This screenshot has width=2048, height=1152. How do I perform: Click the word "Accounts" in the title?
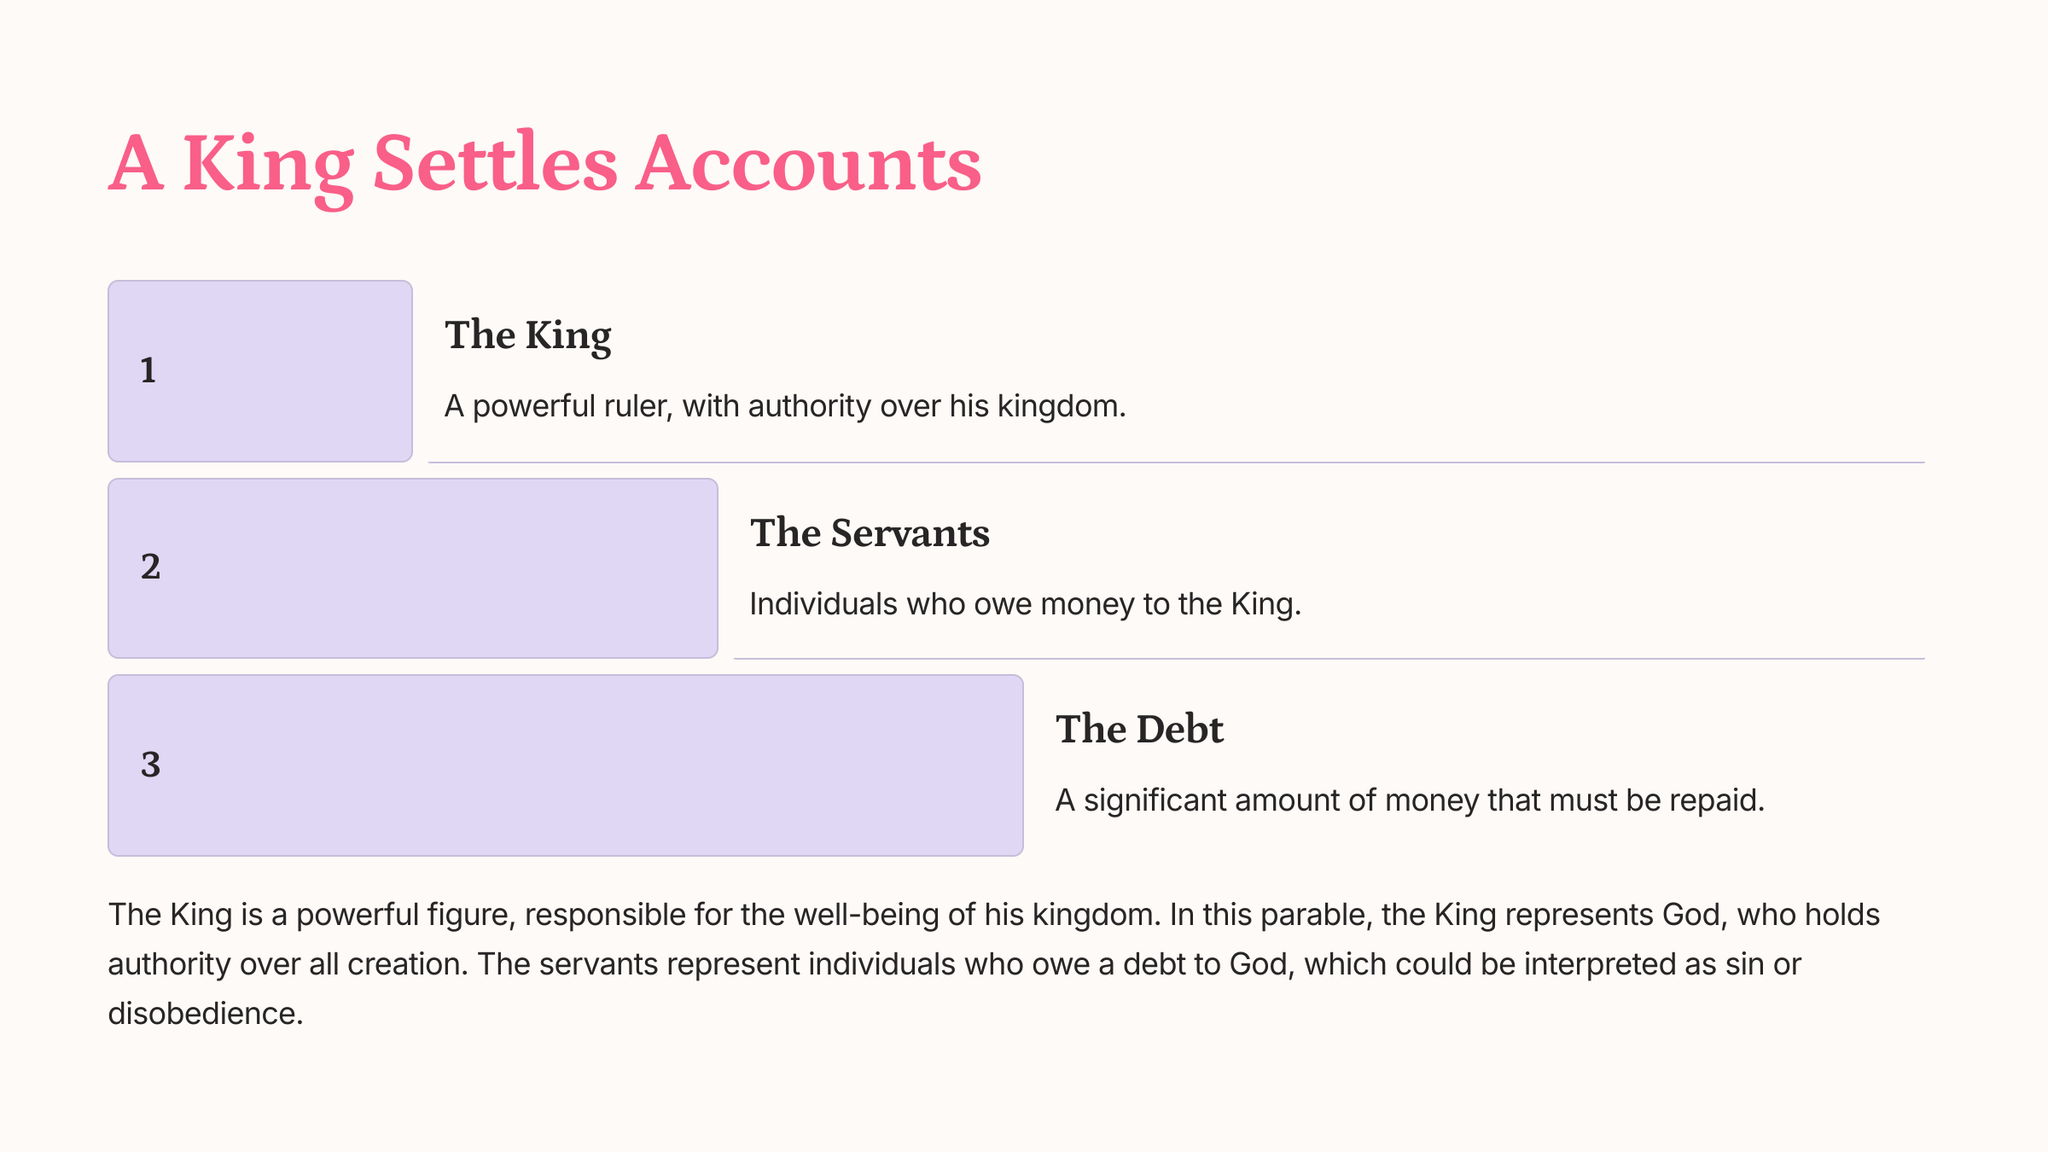pos(808,164)
